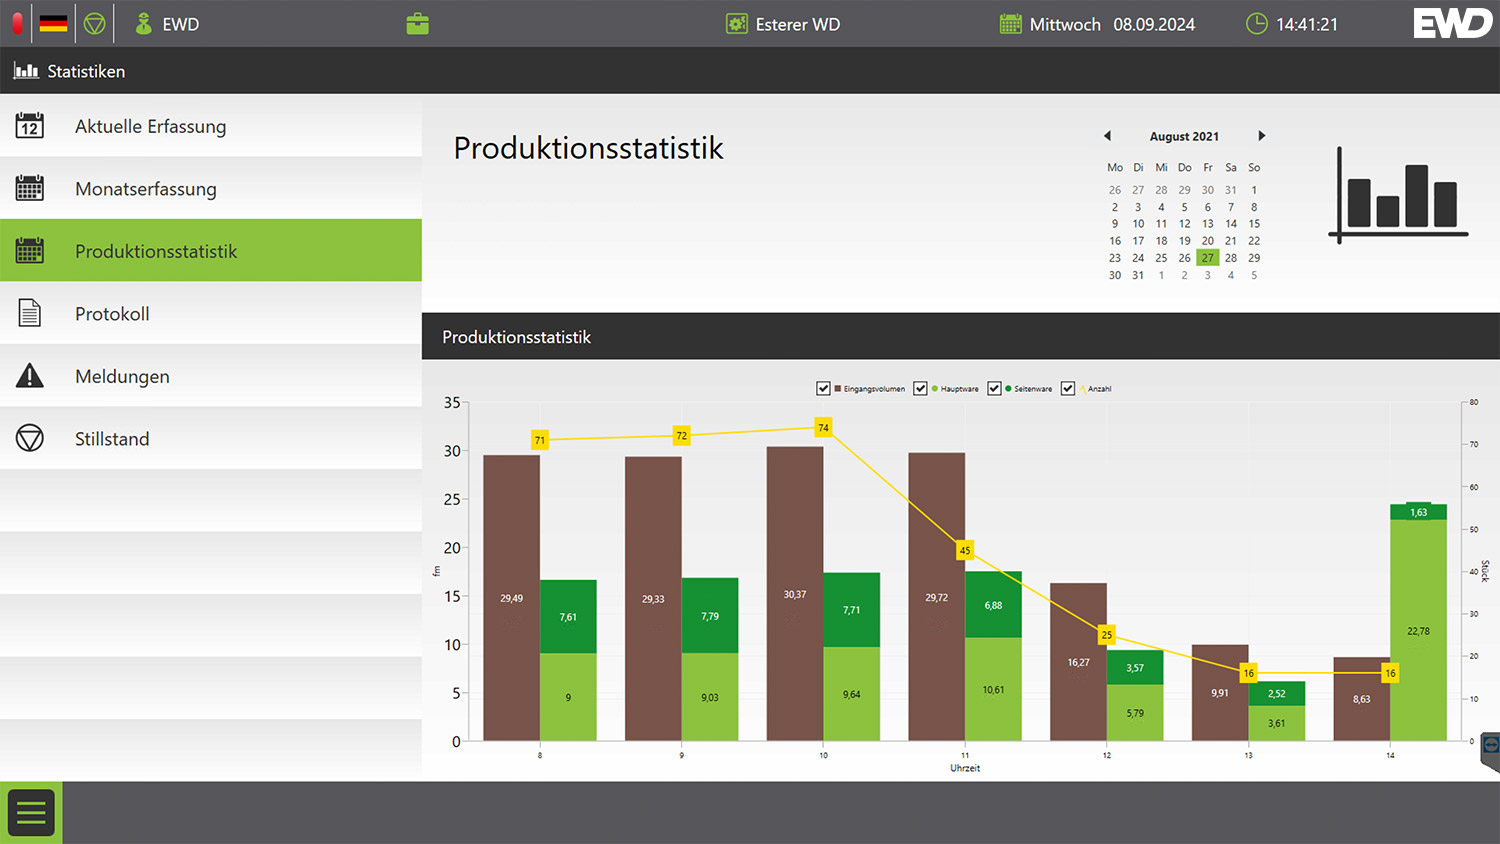Click the machine gear icon beside Esterer WD
The height and width of the screenshot is (844, 1500).
pyautogui.click(x=737, y=24)
